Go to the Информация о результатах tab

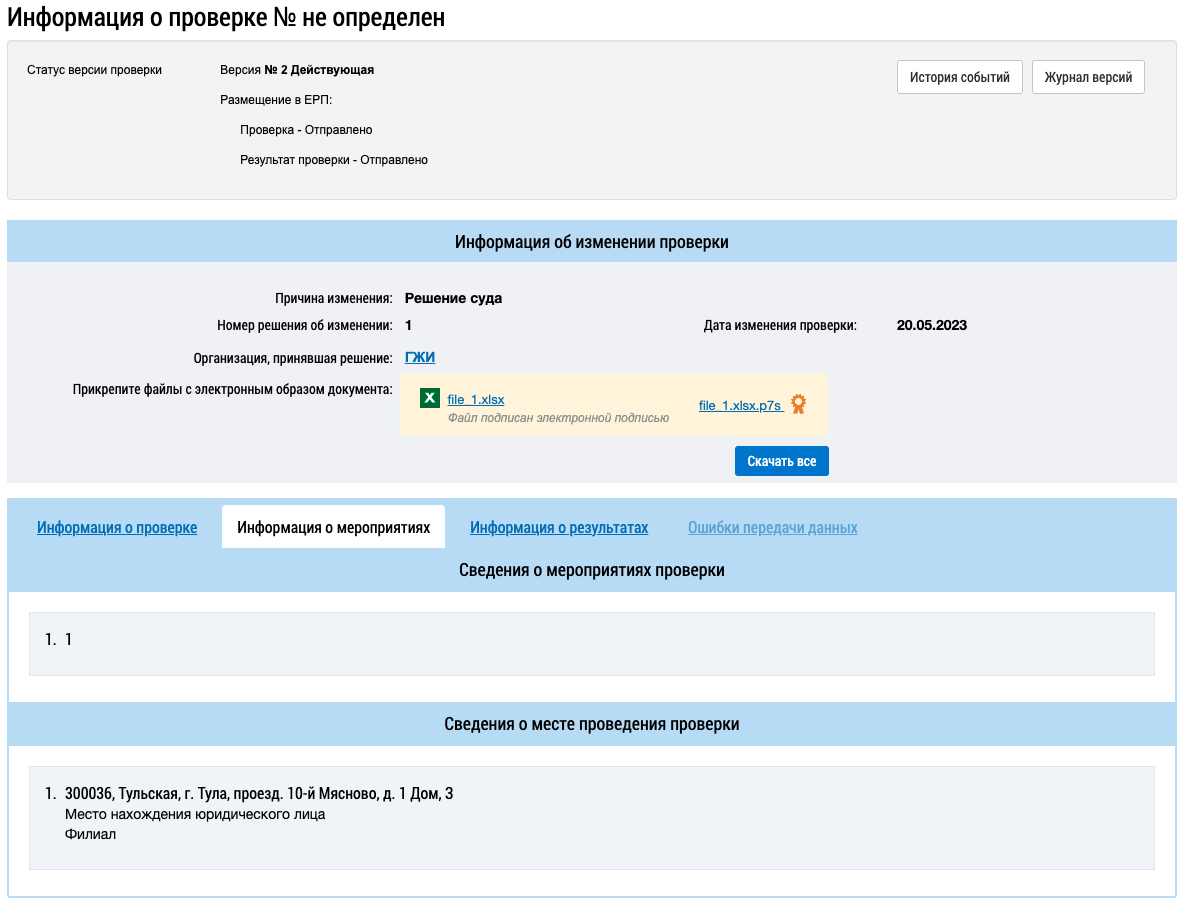[559, 528]
